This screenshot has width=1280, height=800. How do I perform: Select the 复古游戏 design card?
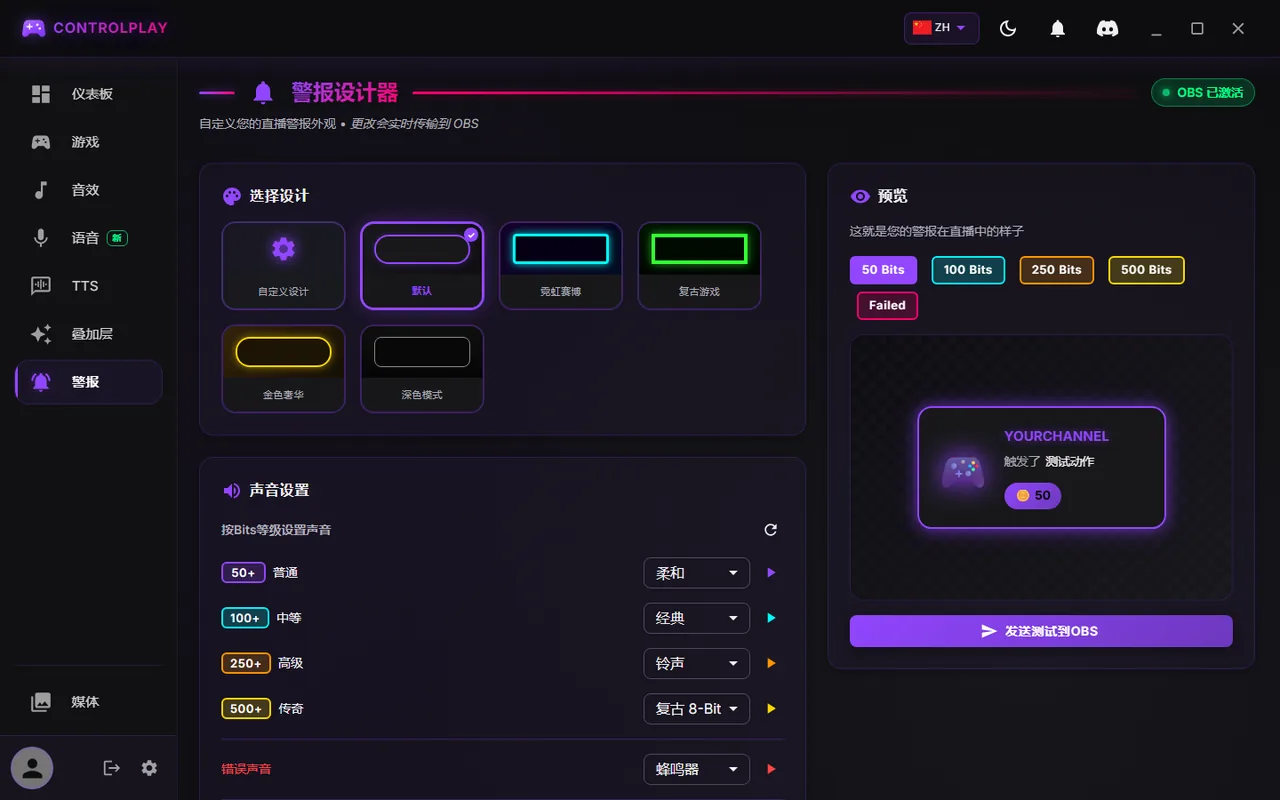(x=699, y=266)
